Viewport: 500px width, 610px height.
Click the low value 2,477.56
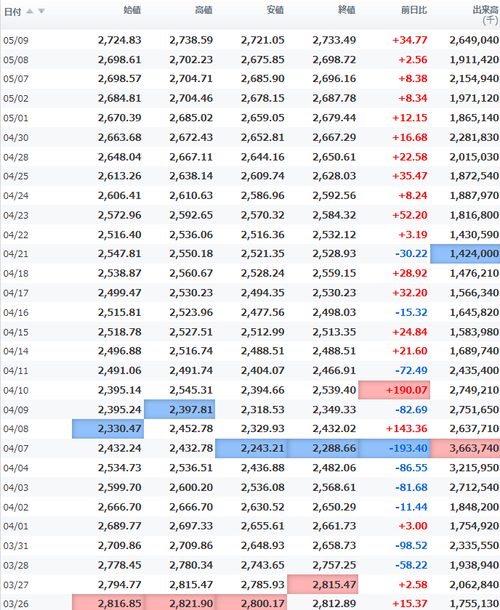[263, 312]
